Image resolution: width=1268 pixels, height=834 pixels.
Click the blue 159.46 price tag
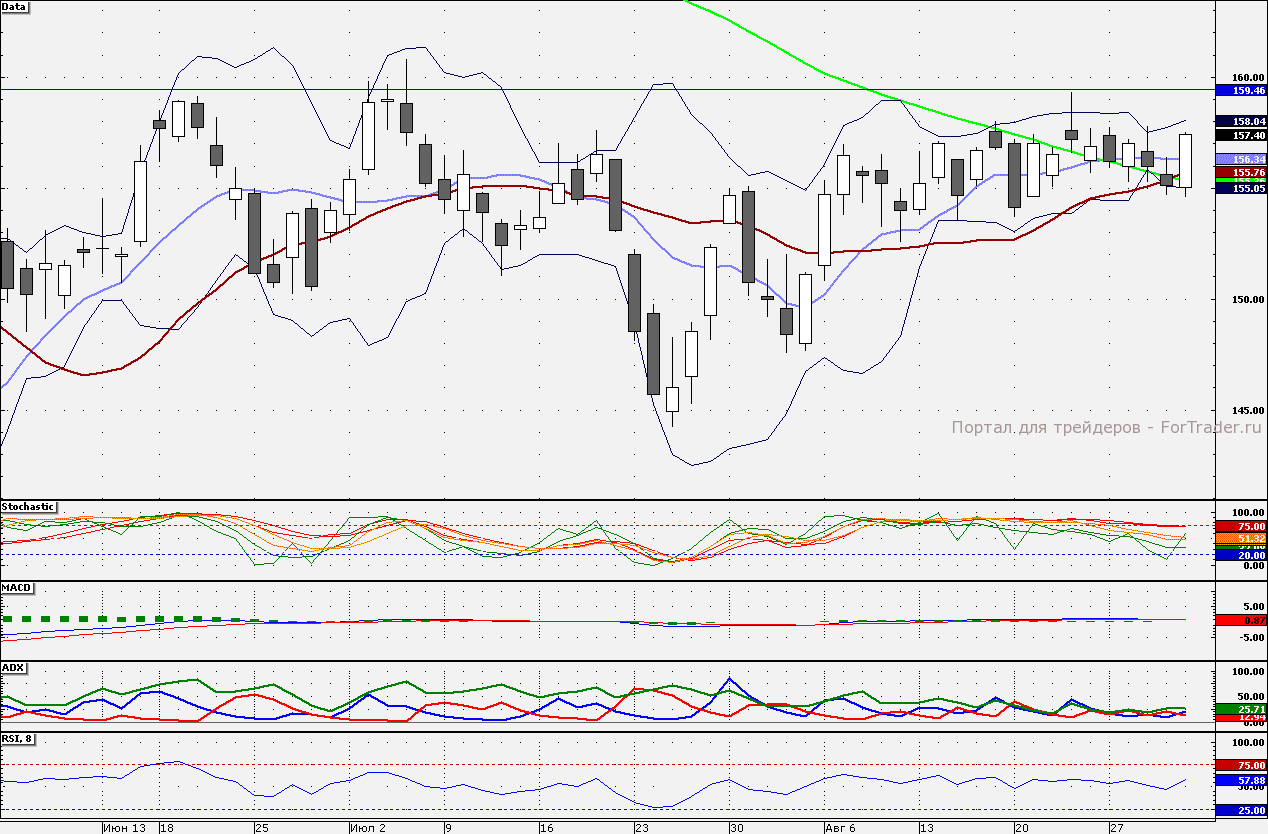coord(1241,90)
